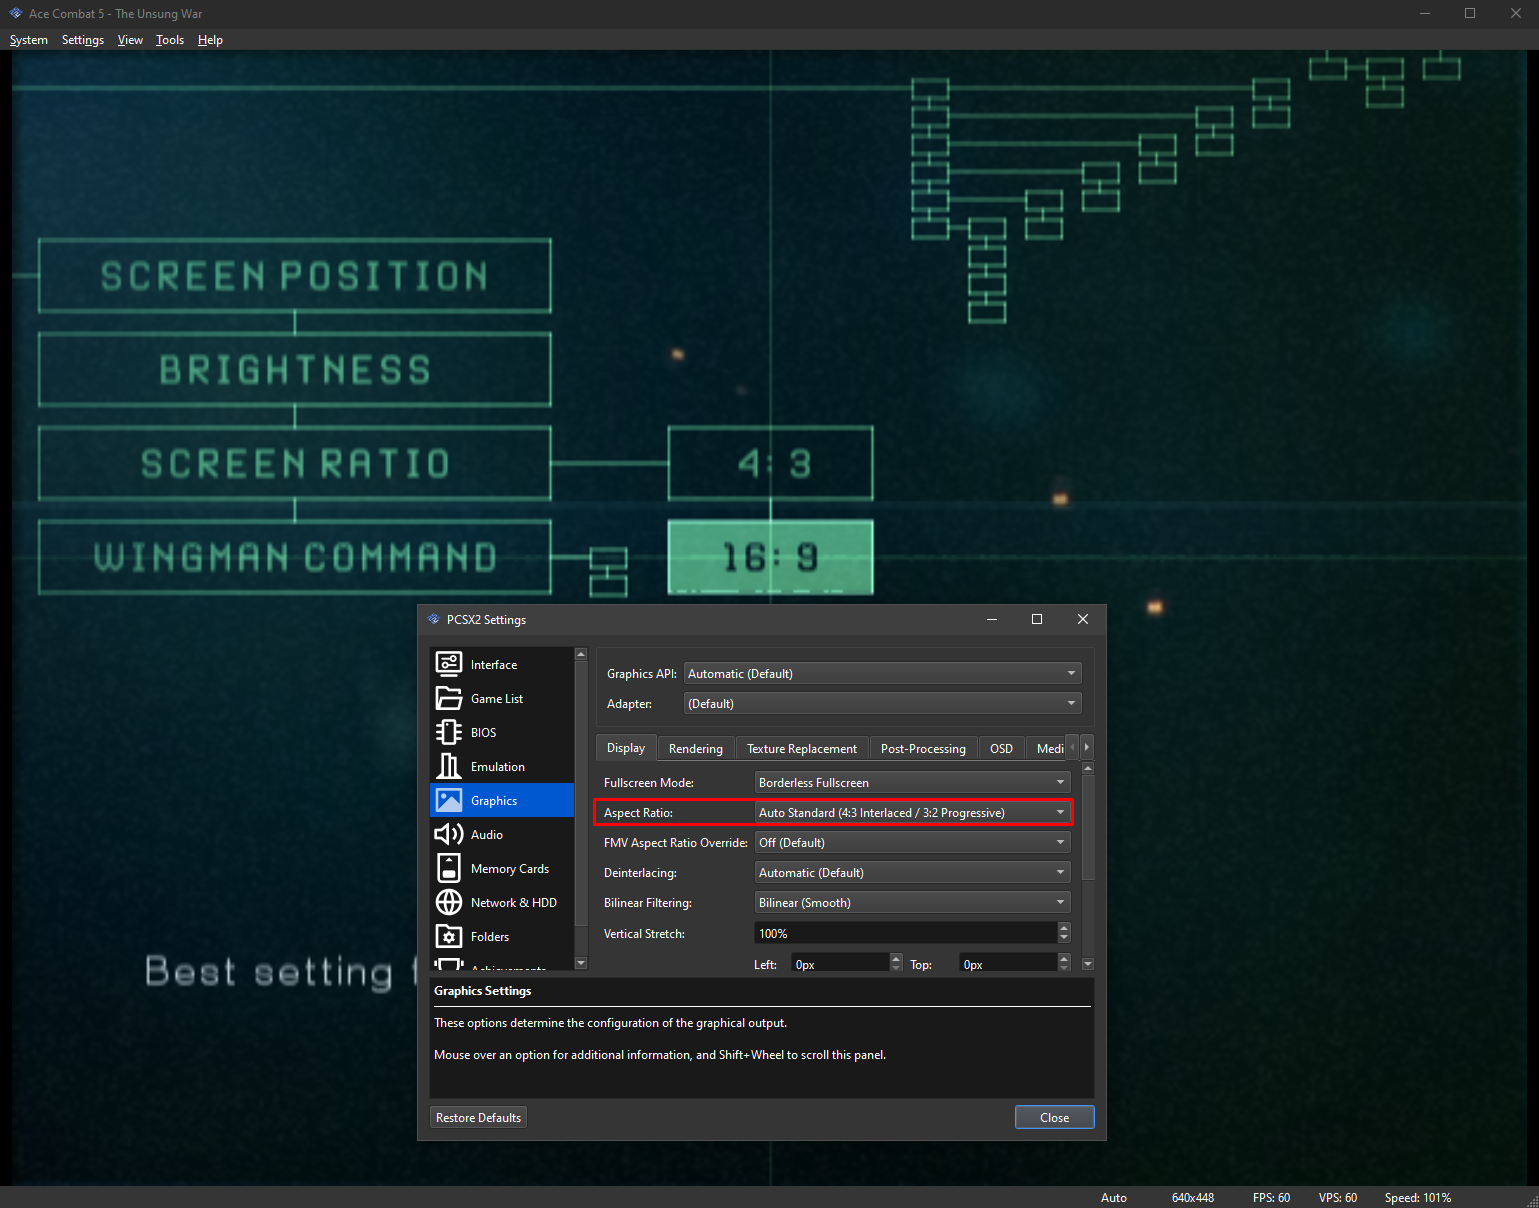Image resolution: width=1539 pixels, height=1208 pixels.
Task: Click the settings category list scroll-down arrow
Action: coord(581,963)
